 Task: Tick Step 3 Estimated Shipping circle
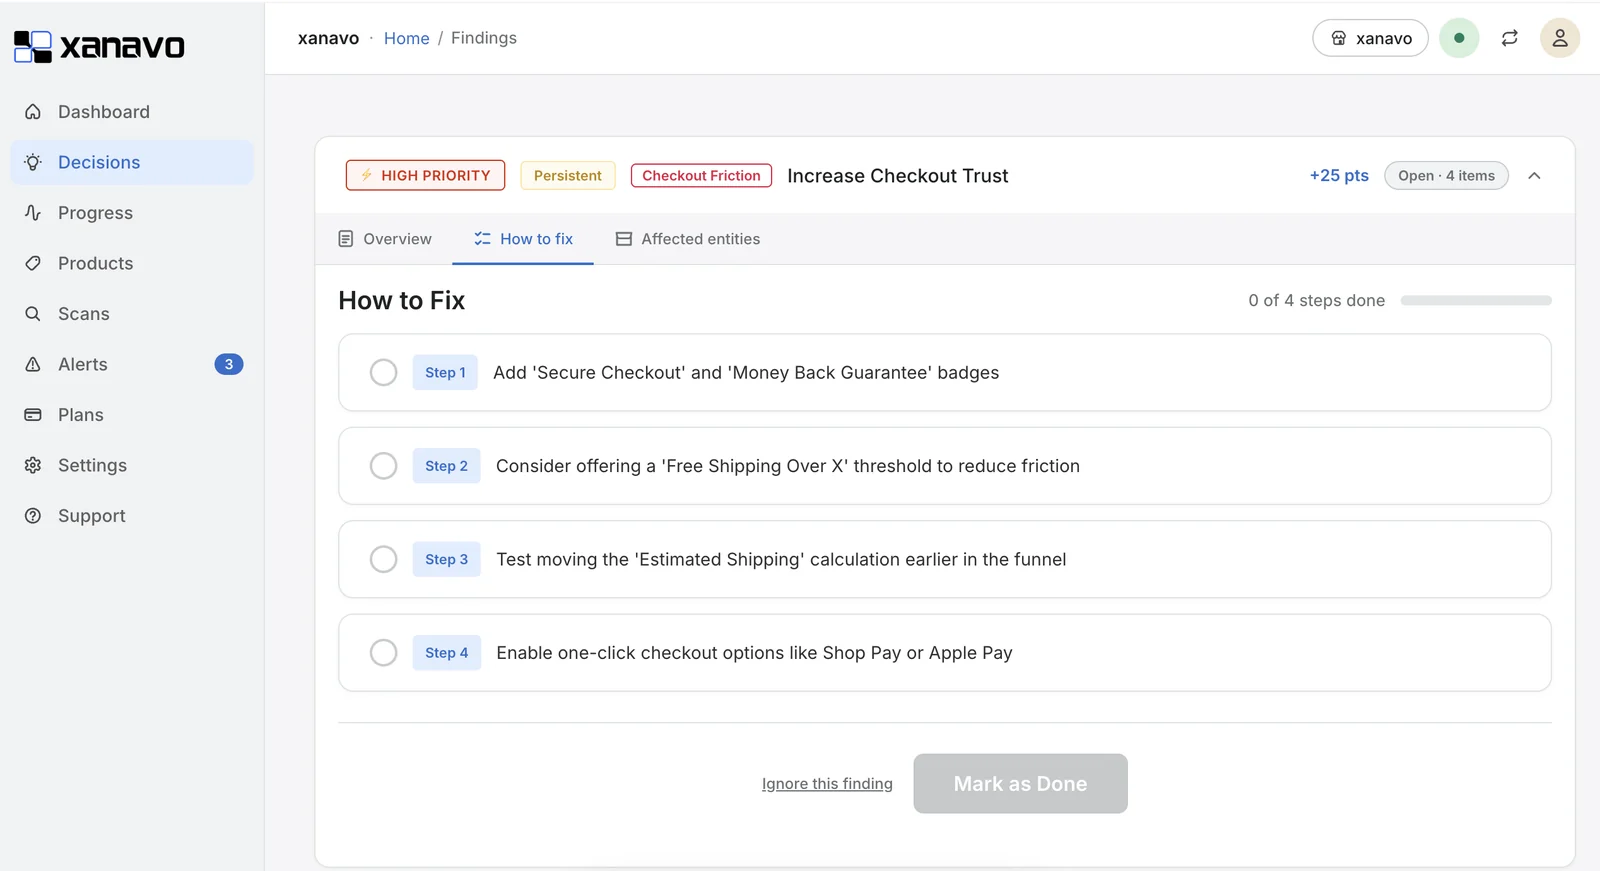[x=384, y=559]
